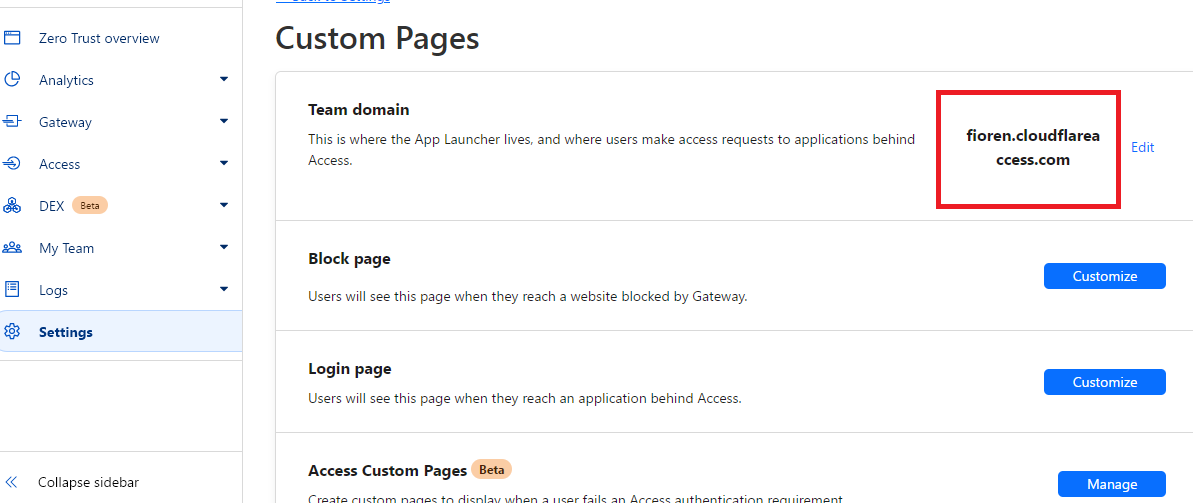This screenshot has height=503, width=1193.
Task: Expand the Access menu arrow
Action: [224, 163]
